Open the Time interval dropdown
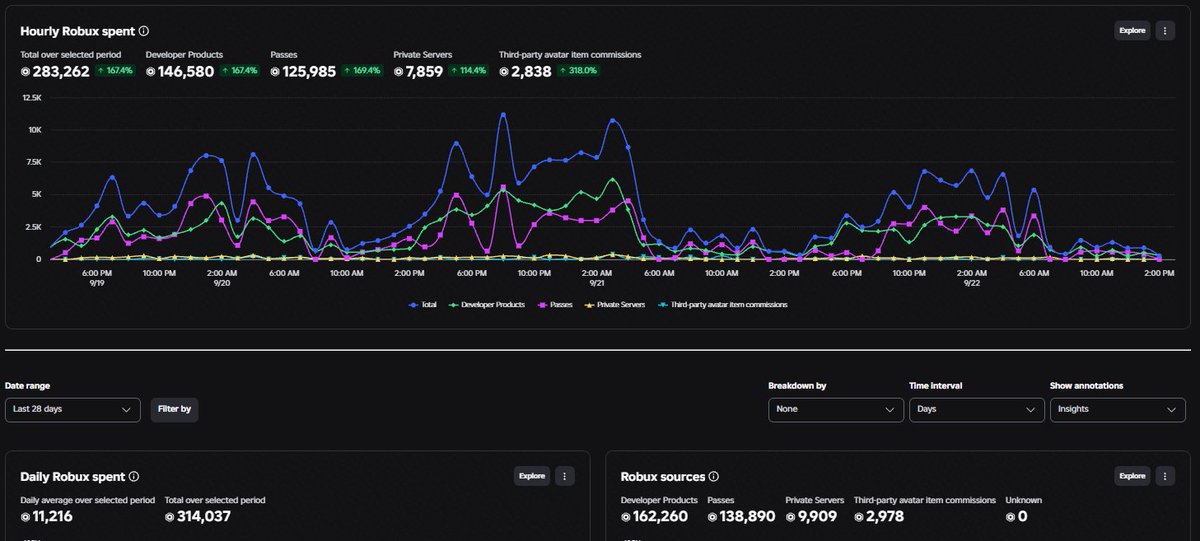 pos(977,410)
